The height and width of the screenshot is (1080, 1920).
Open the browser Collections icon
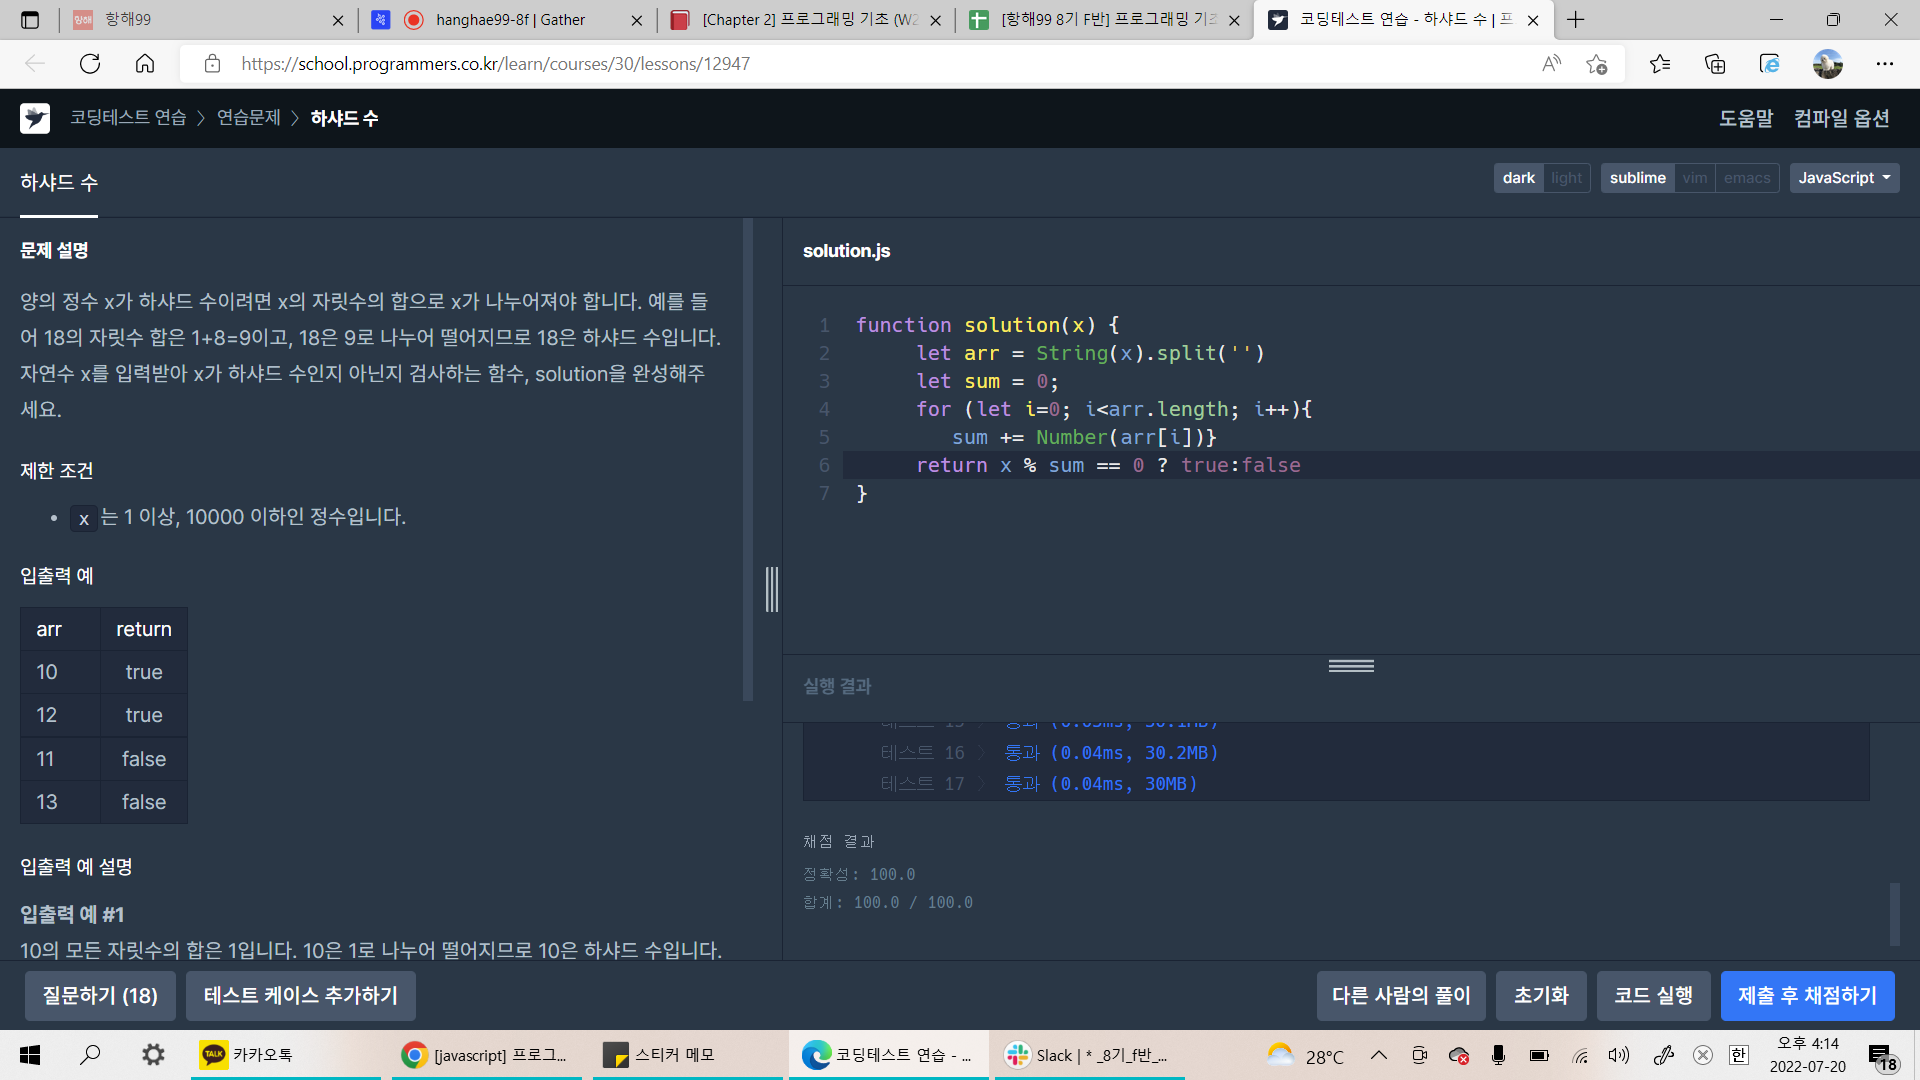tap(1715, 64)
